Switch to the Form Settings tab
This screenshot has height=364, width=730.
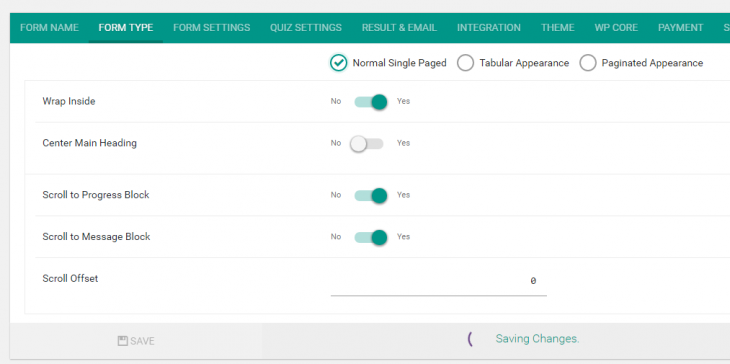coord(211,28)
